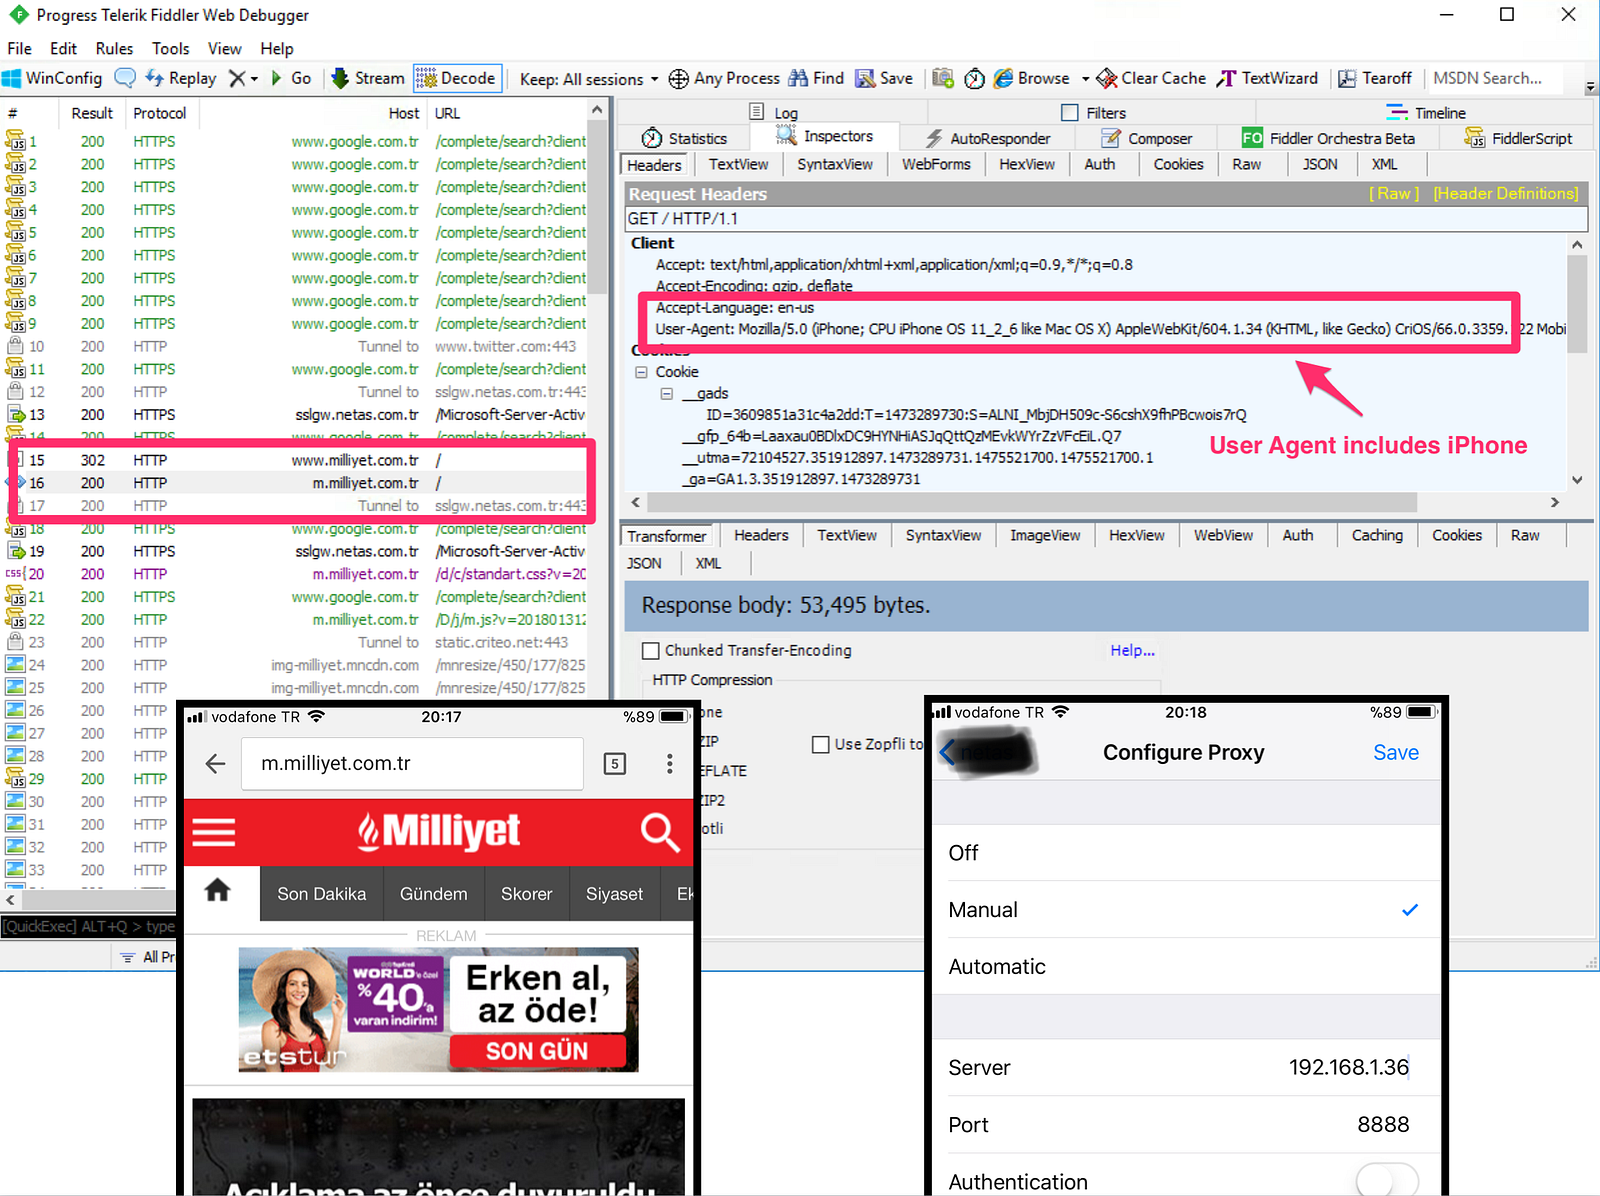The width and height of the screenshot is (1600, 1196).
Task: Click the Any Process target icon
Action: (678, 78)
